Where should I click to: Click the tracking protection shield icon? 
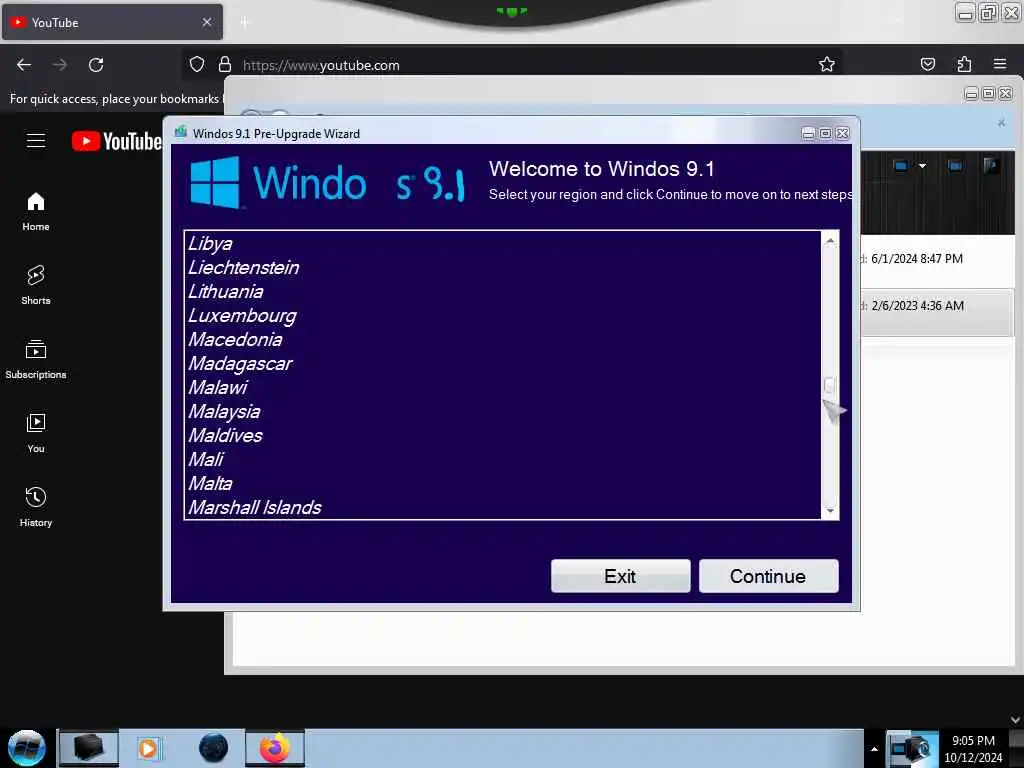pyautogui.click(x=197, y=64)
